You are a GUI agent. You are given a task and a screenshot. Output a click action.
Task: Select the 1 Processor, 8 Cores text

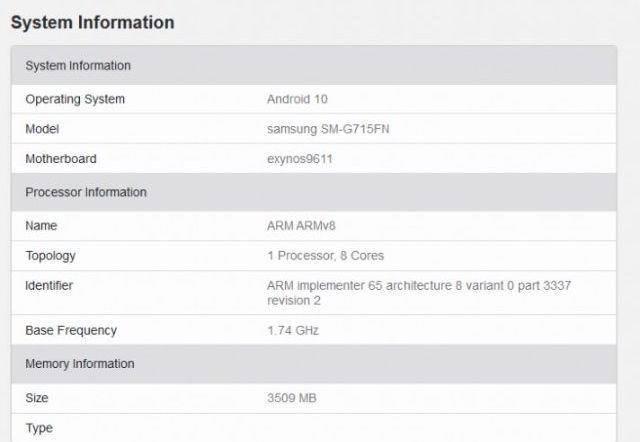[x=325, y=255]
